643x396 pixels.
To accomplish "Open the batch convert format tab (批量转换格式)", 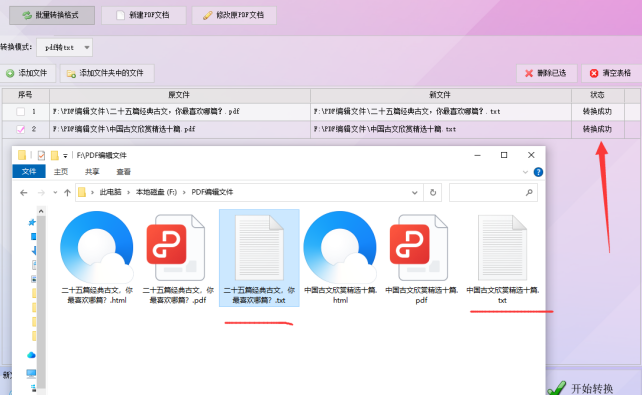I will (52, 16).
